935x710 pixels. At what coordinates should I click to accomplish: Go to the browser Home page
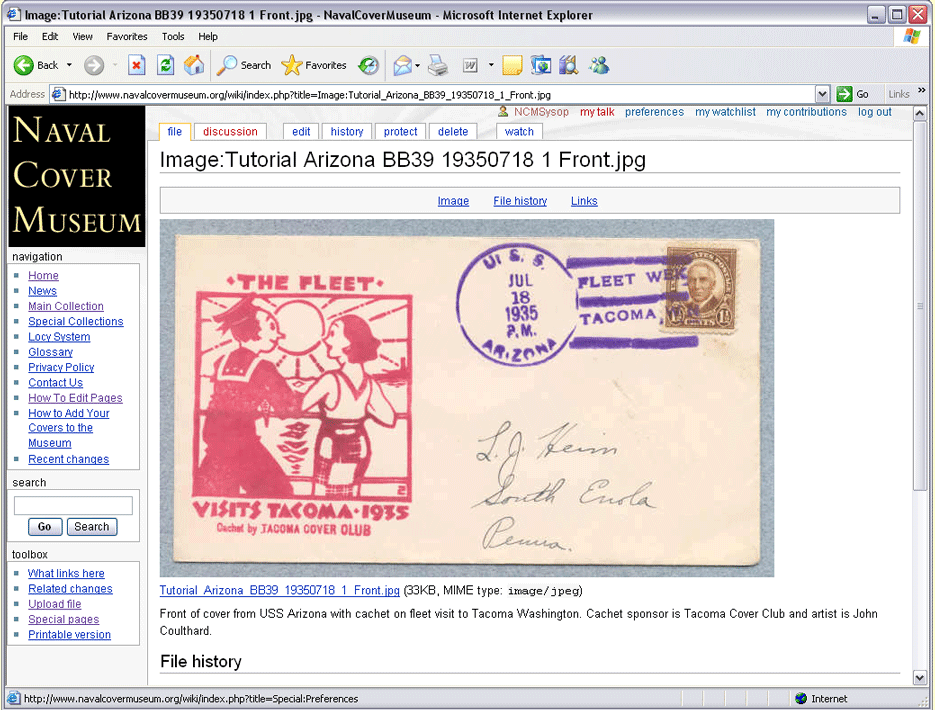194,65
